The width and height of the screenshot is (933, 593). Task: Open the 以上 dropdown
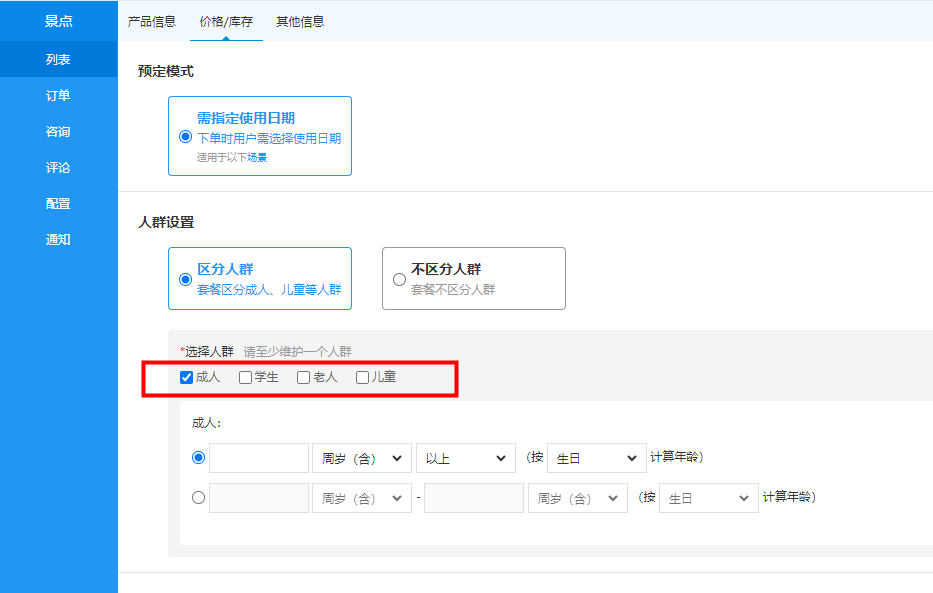click(465, 458)
